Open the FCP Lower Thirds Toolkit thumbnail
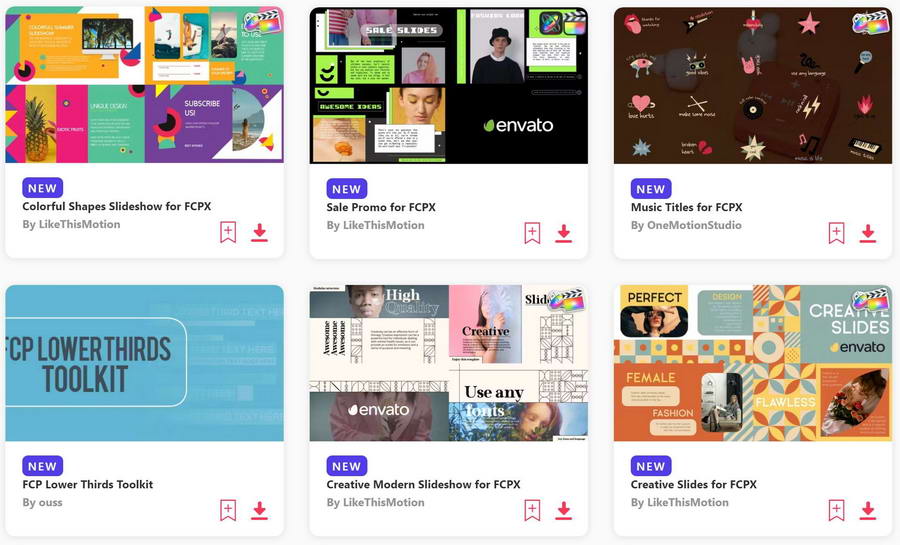This screenshot has height=545, width=900. click(x=145, y=363)
